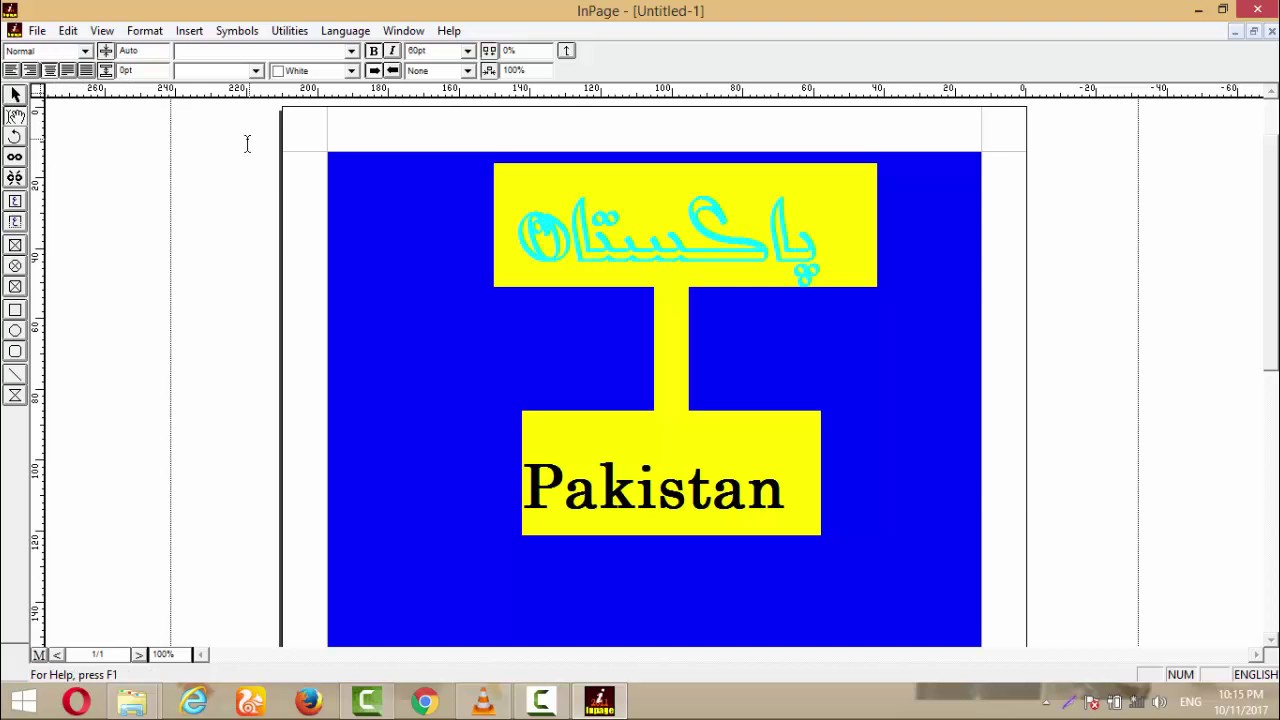Viewport: 1280px width, 720px height.
Task: Set left-to-right text direction arrow
Action: pyautogui.click(x=374, y=70)
